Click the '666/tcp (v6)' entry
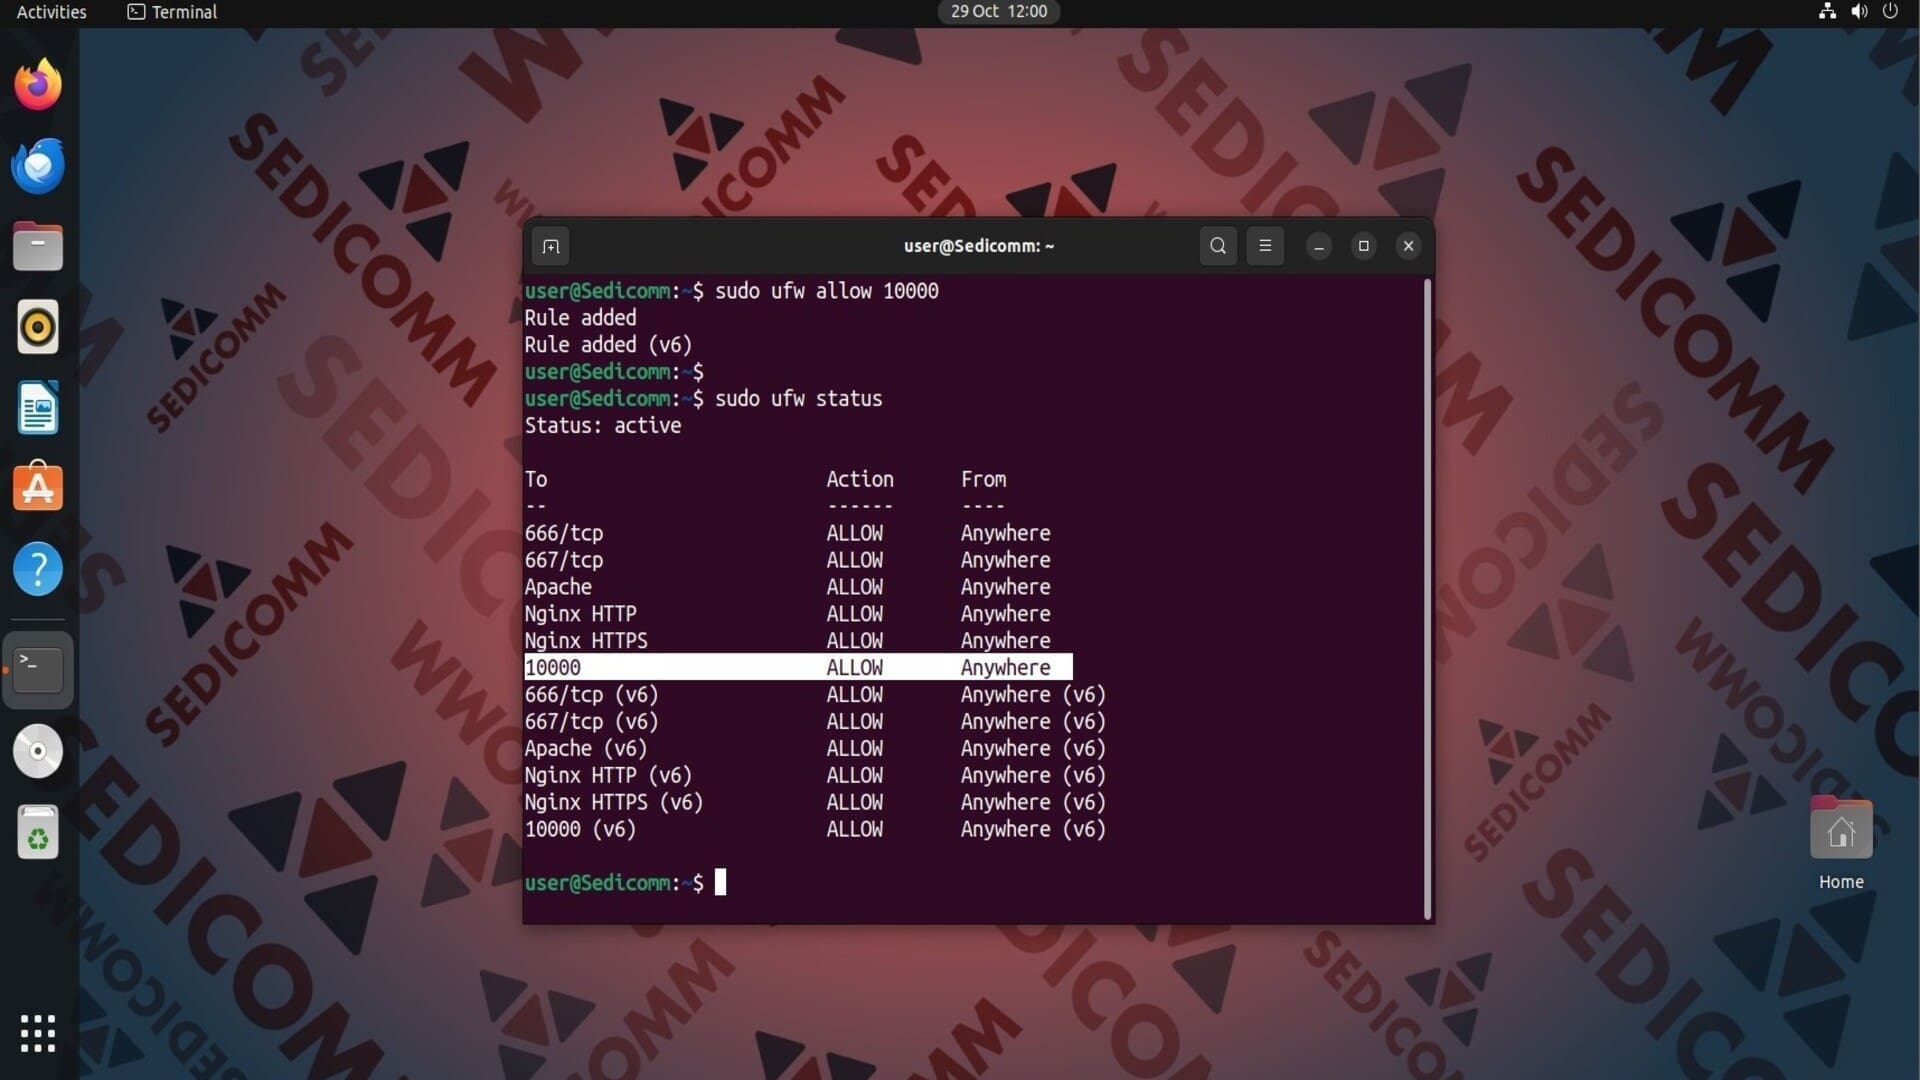The image size is (1920, 1080). pyautogui.click(x=591, y=695)
